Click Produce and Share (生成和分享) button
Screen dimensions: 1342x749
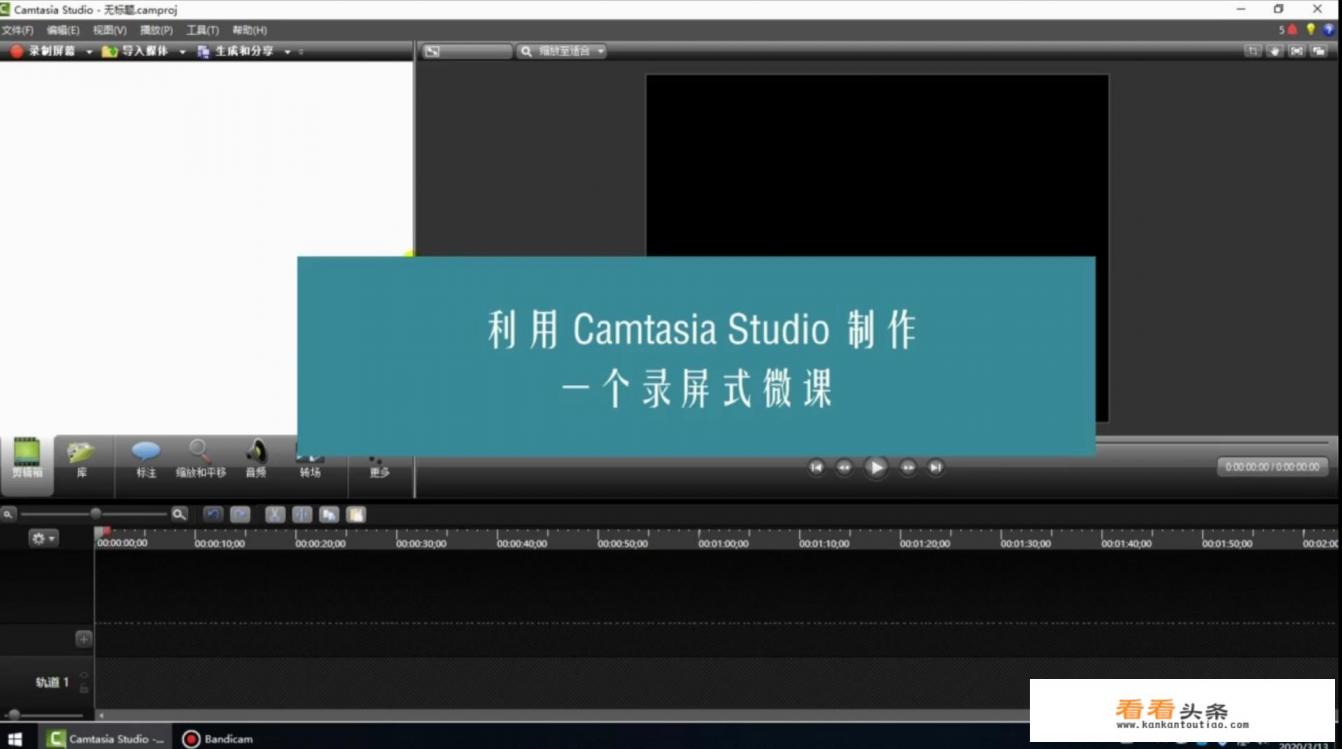point(237,51)
